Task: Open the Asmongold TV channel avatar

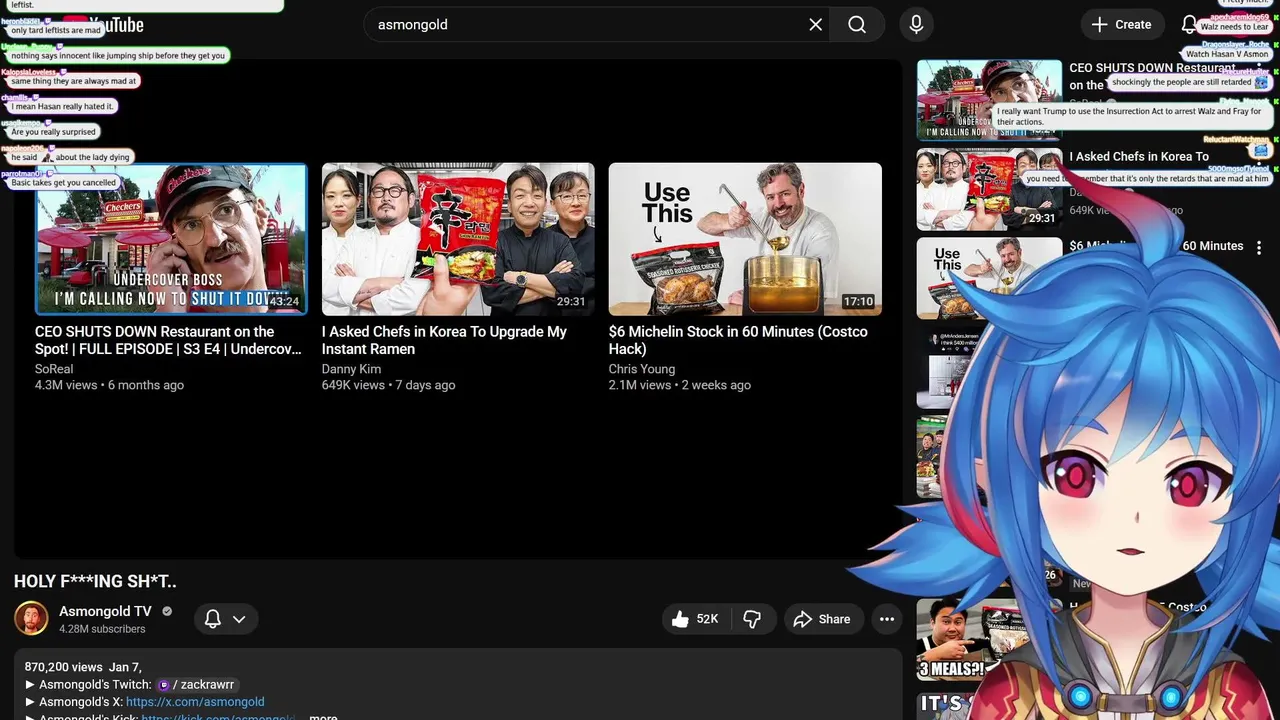Action: 31,618
